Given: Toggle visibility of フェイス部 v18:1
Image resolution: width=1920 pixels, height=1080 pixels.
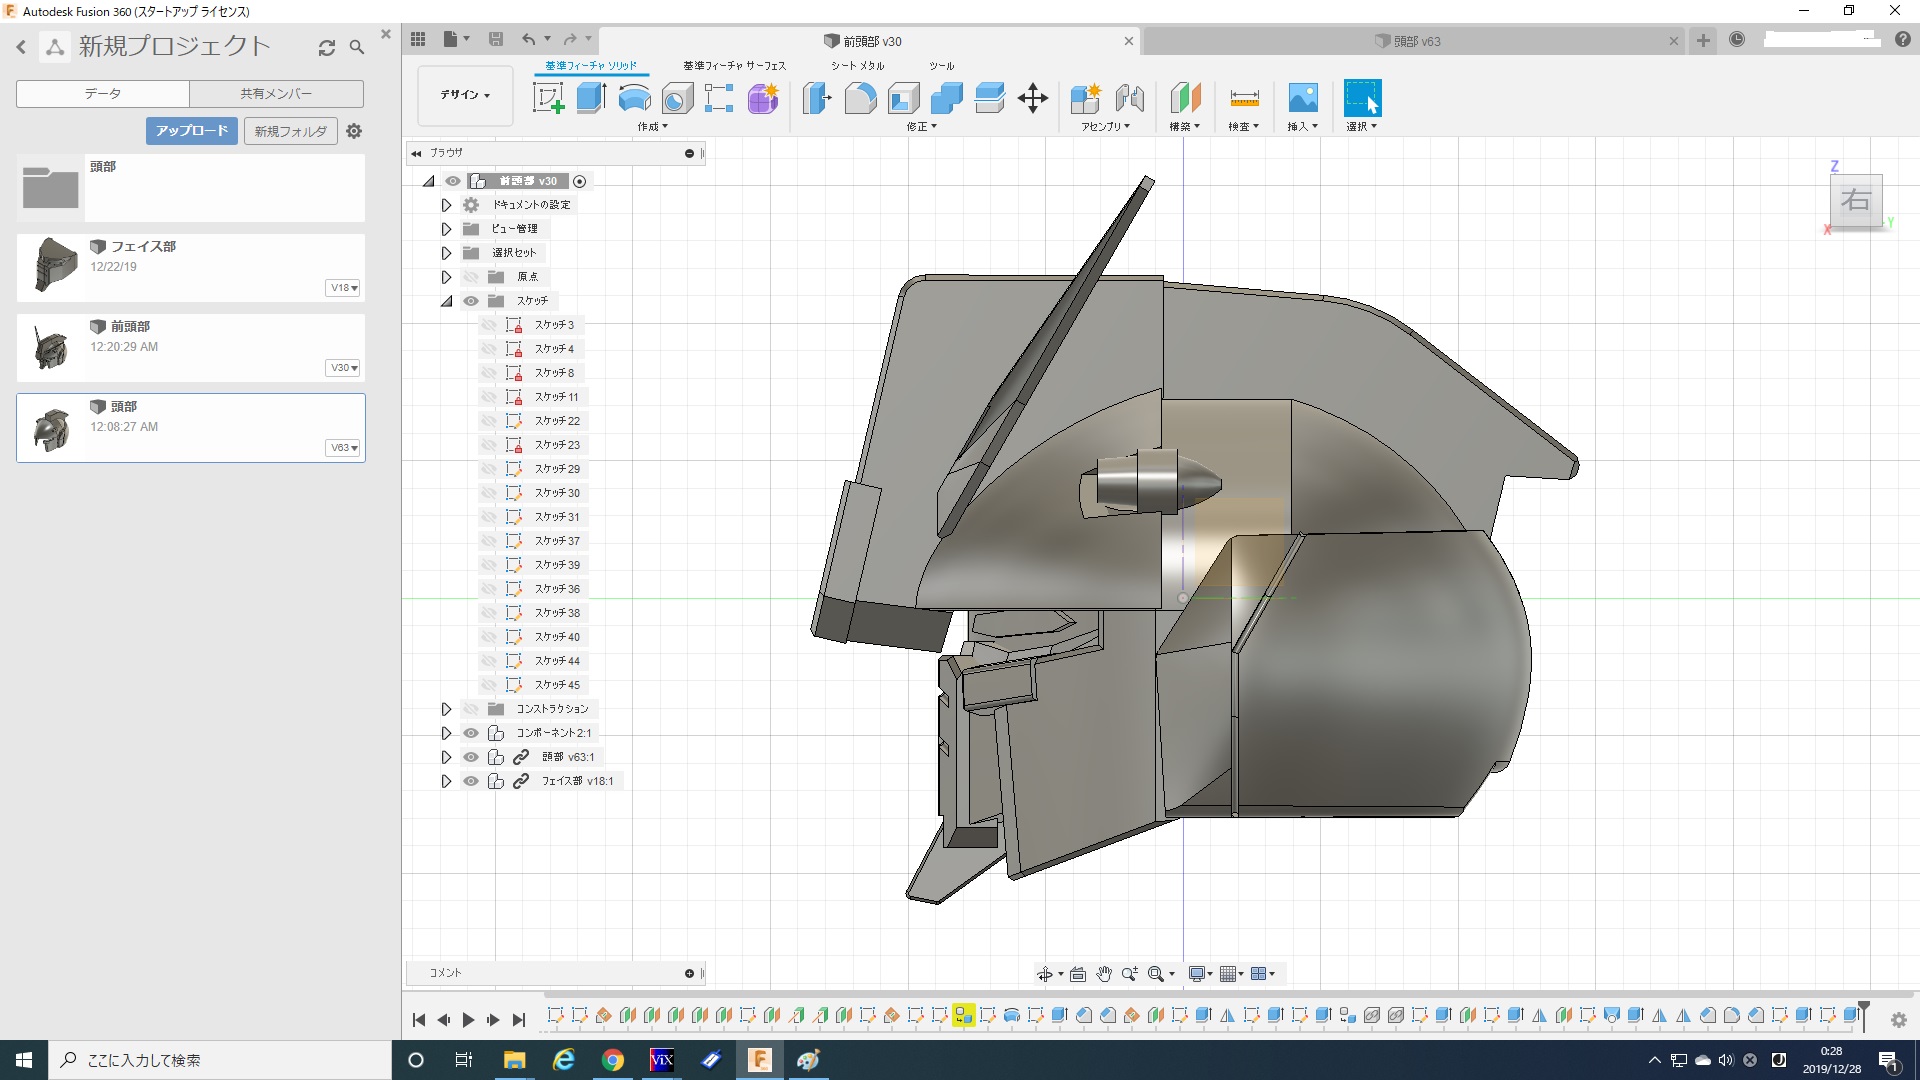Looking at the screenshot, I should pyautogui.click(x=471, y=781).
